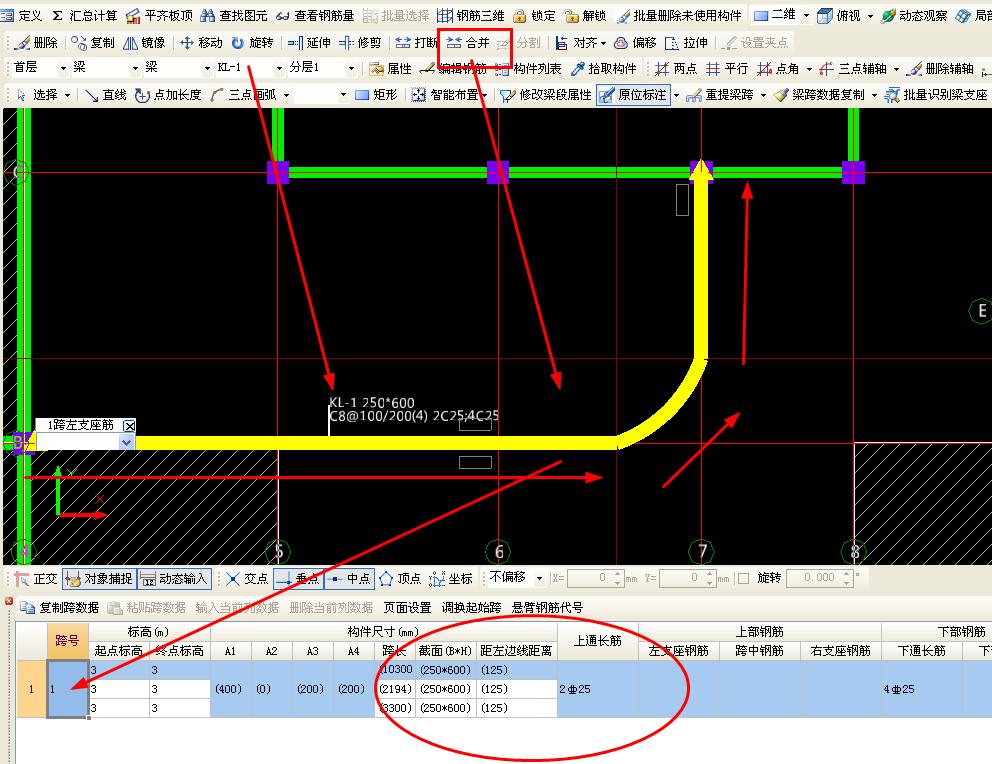Image resolution: width=992 pixels, height=764 pixels.
Task: Click the 旋转 (Rotate) tool
Action: point(251,43)
